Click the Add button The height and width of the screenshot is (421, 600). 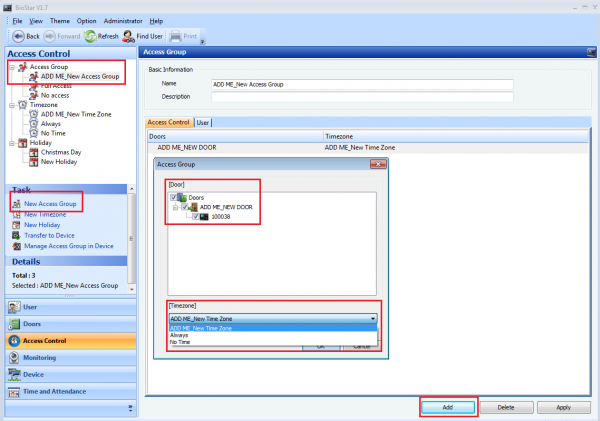445,407
